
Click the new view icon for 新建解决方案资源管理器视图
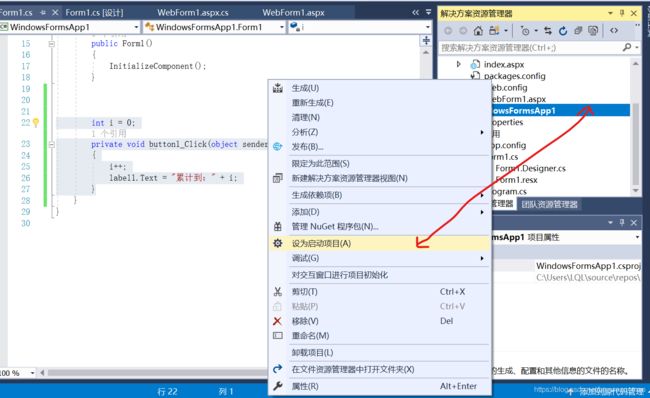(x=277, y=178)
